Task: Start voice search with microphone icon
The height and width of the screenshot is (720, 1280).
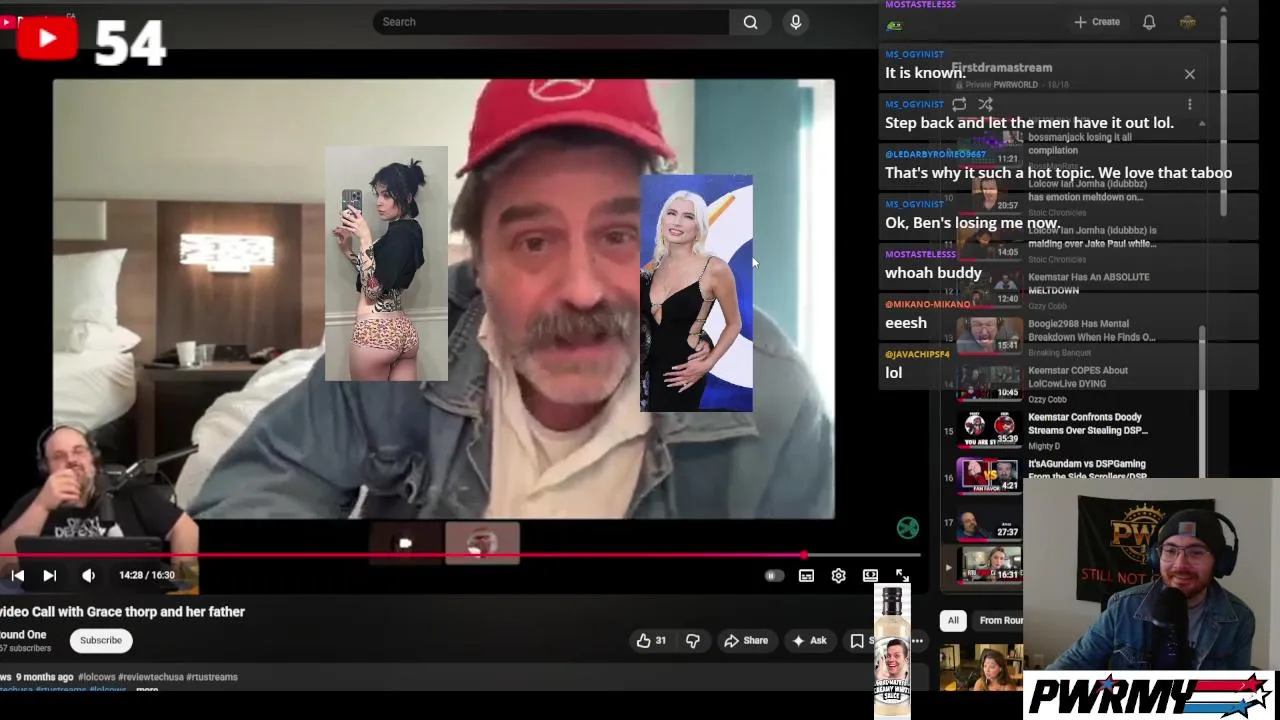Action: point(796,22)
